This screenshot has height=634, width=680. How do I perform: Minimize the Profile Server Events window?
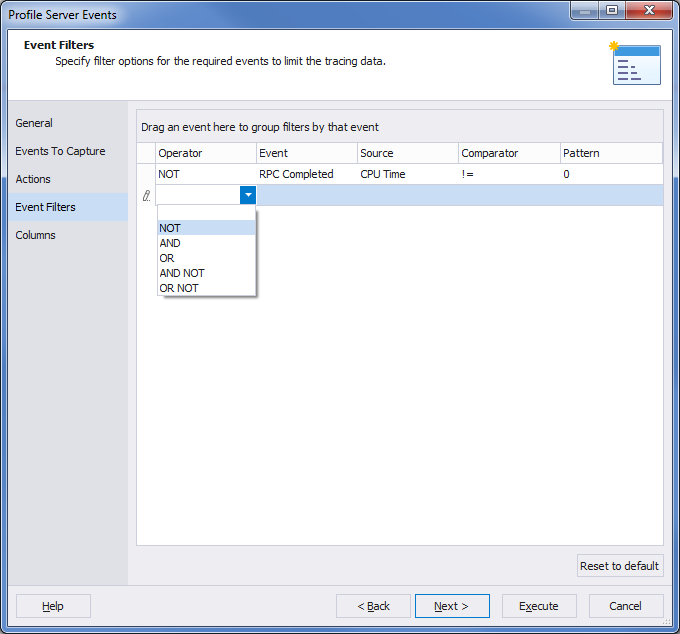point(585,10)
